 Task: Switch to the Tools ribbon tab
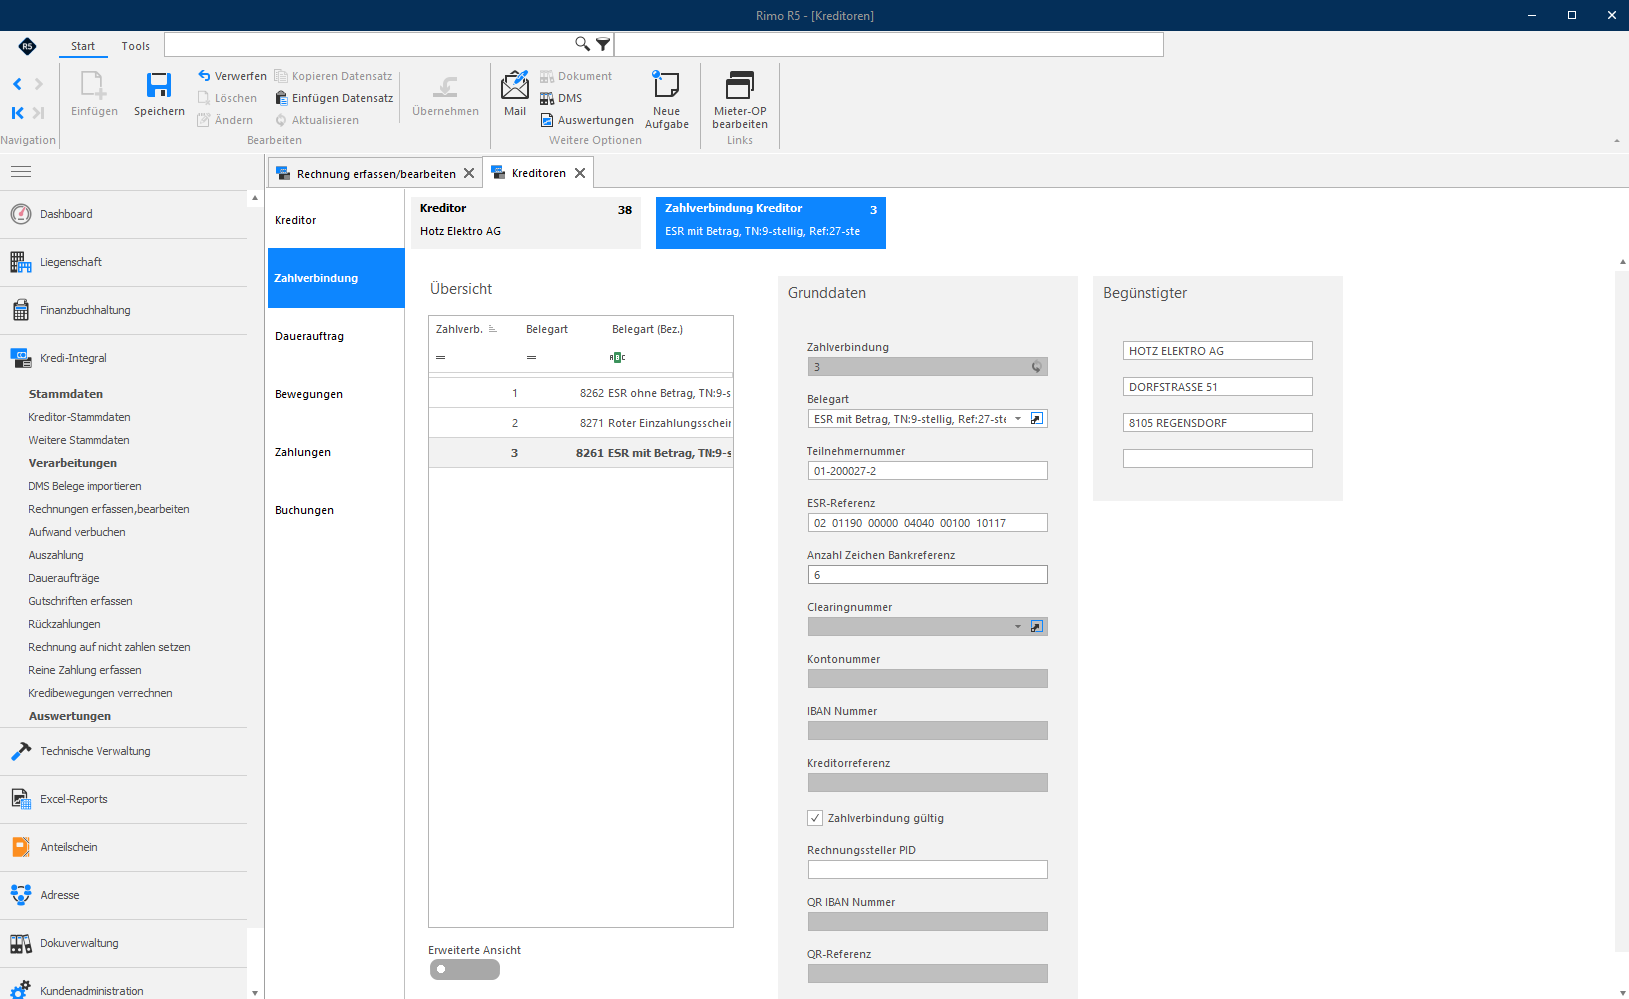[x=136, y=46]
